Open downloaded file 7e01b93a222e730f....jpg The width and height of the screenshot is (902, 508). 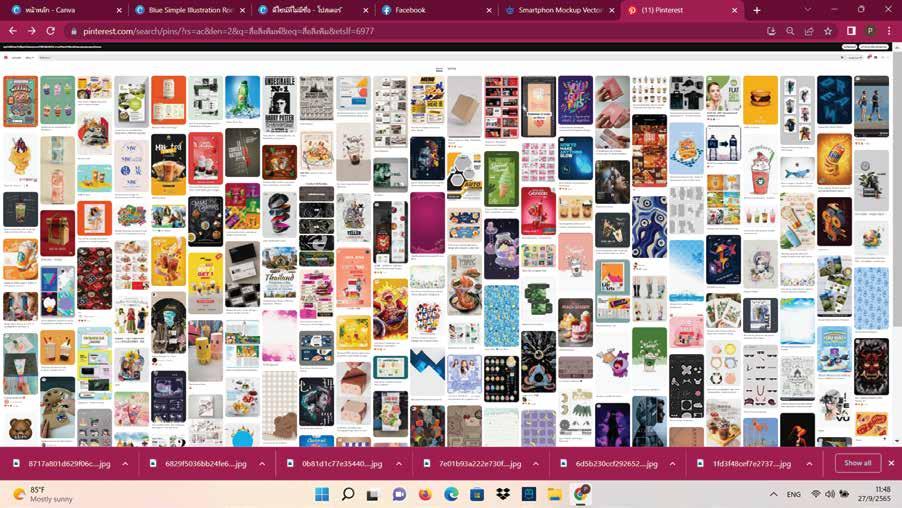tap(472, 463)
